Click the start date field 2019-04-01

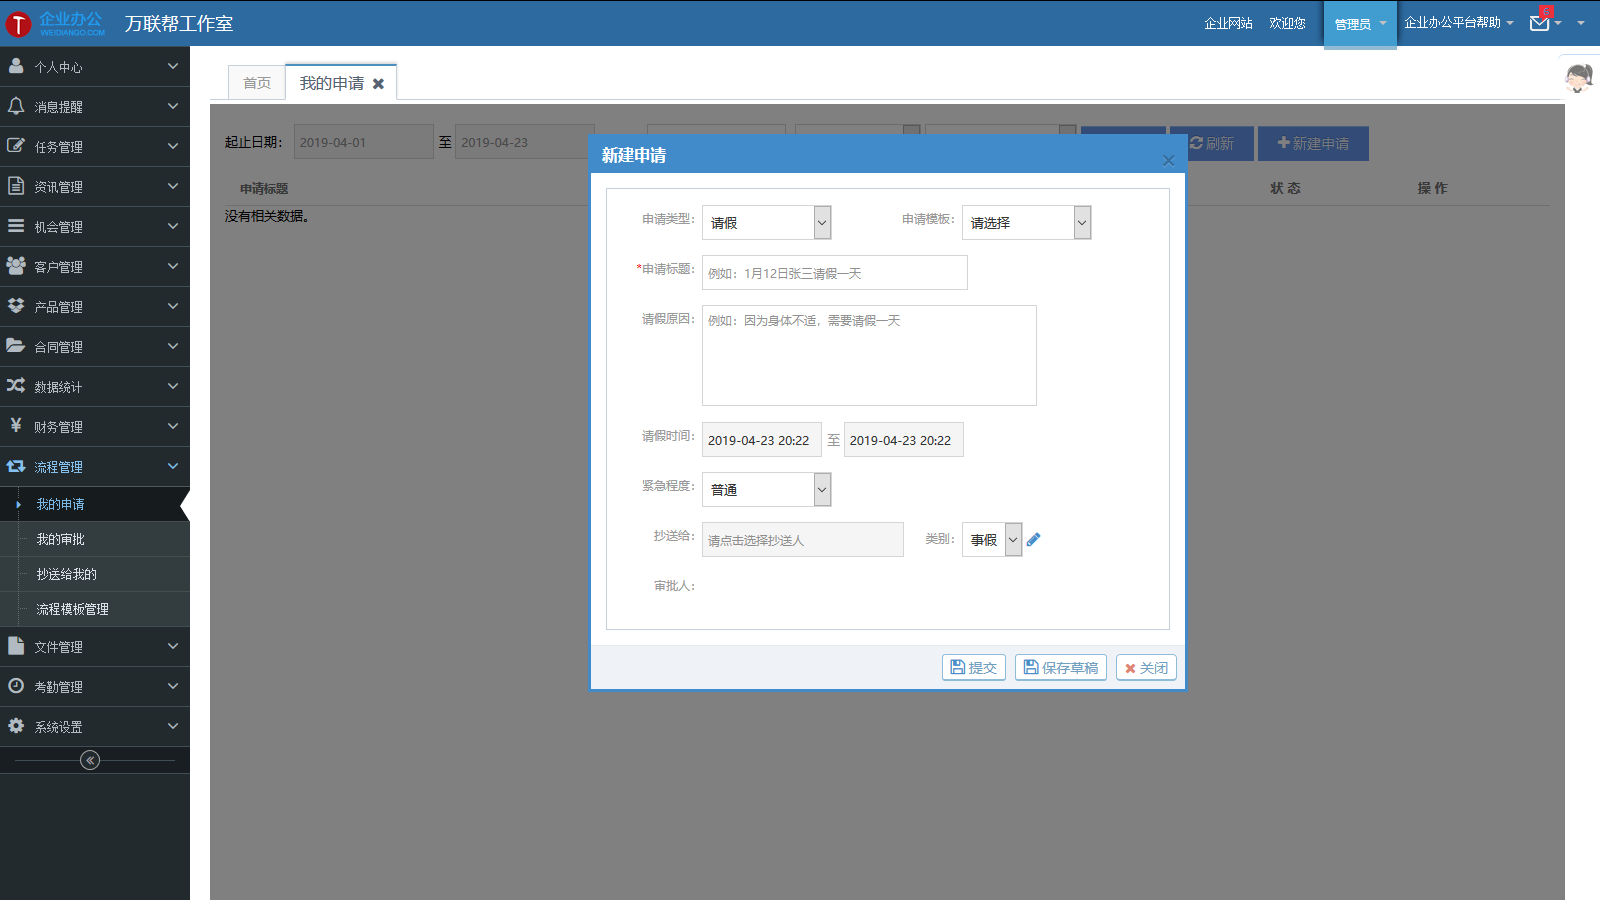tap(364, 142)
